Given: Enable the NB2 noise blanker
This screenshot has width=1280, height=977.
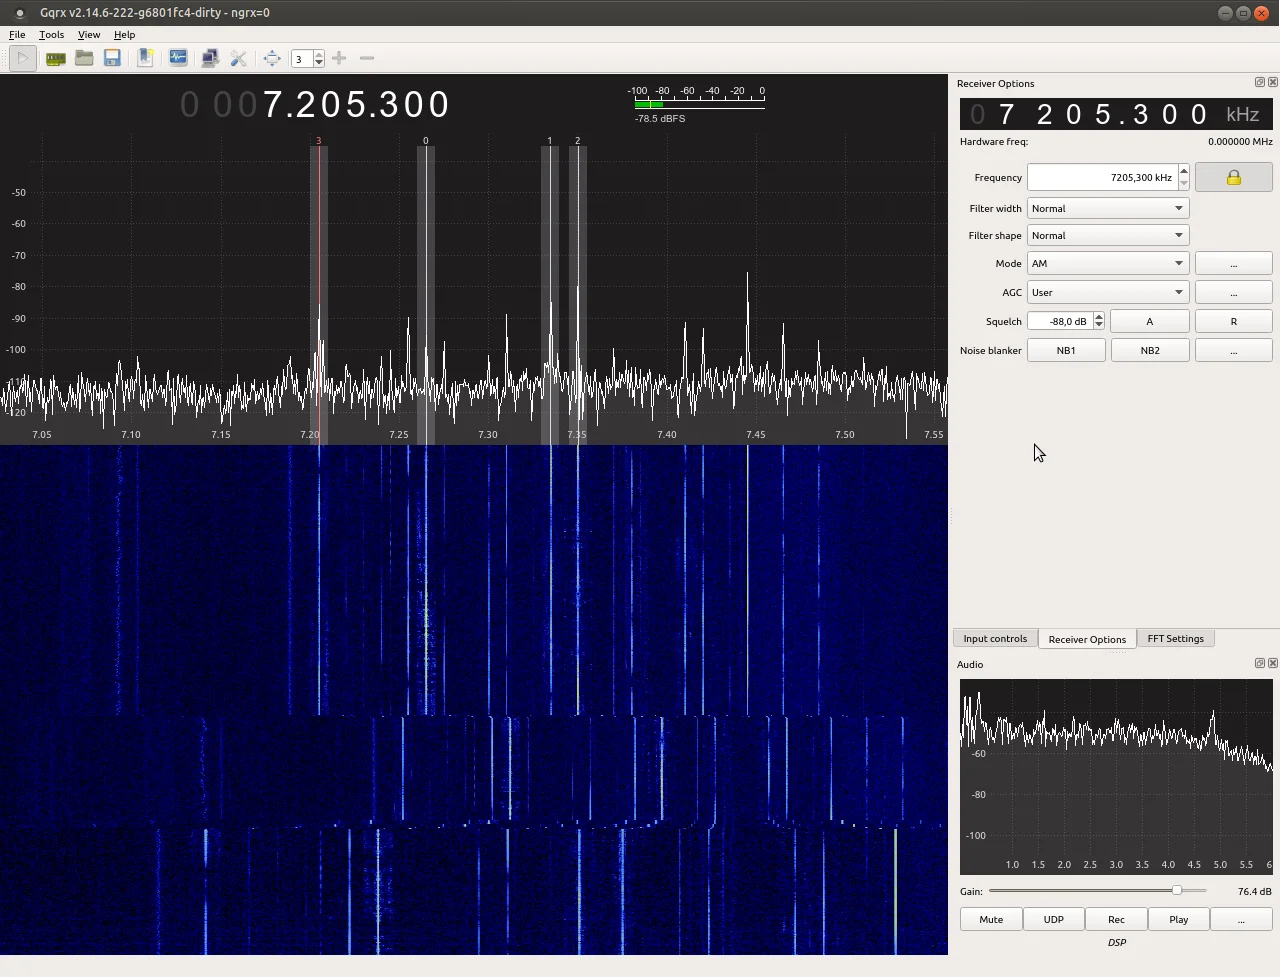Looking at the screenshot, I should 1150,351.
